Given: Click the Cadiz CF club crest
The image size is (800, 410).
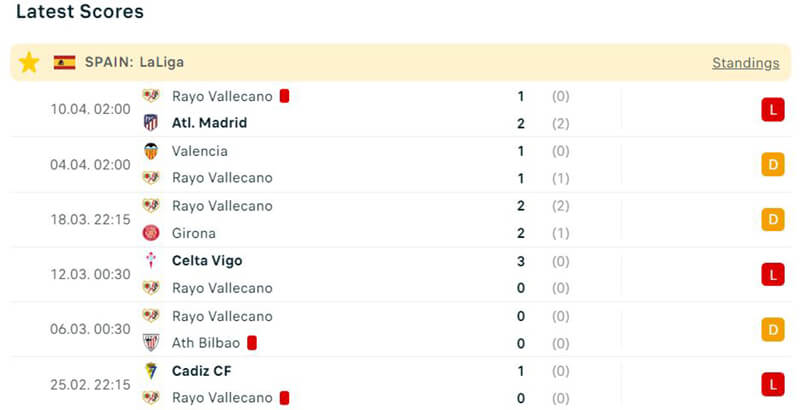Looking at the screenshot, I should tap(151, 371).
